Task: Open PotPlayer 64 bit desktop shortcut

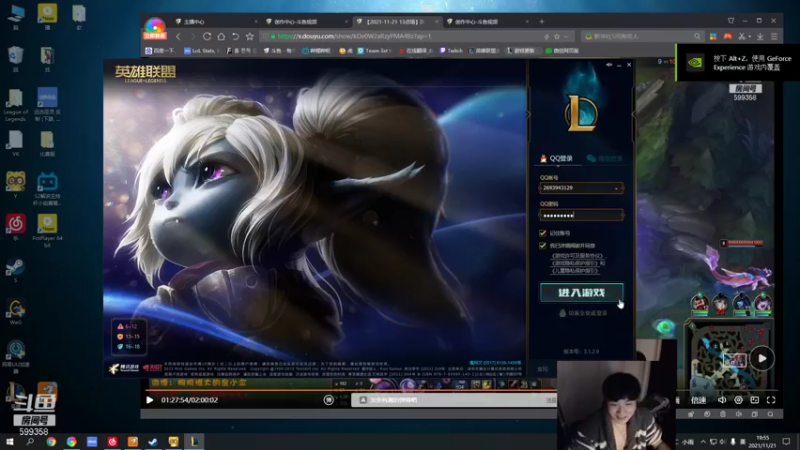Action: point(47,231)
